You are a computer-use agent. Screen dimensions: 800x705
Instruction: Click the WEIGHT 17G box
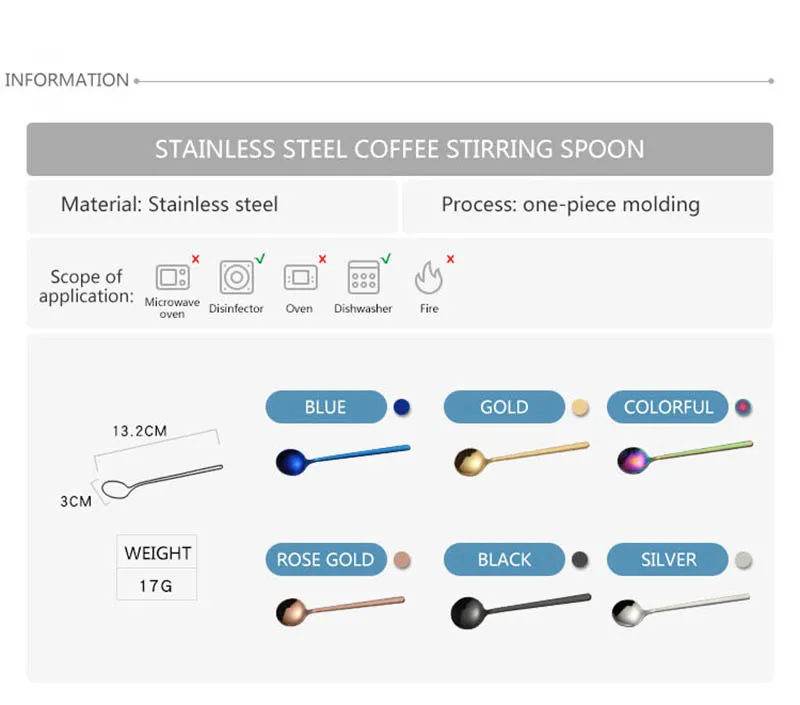(x=157, y=567)
